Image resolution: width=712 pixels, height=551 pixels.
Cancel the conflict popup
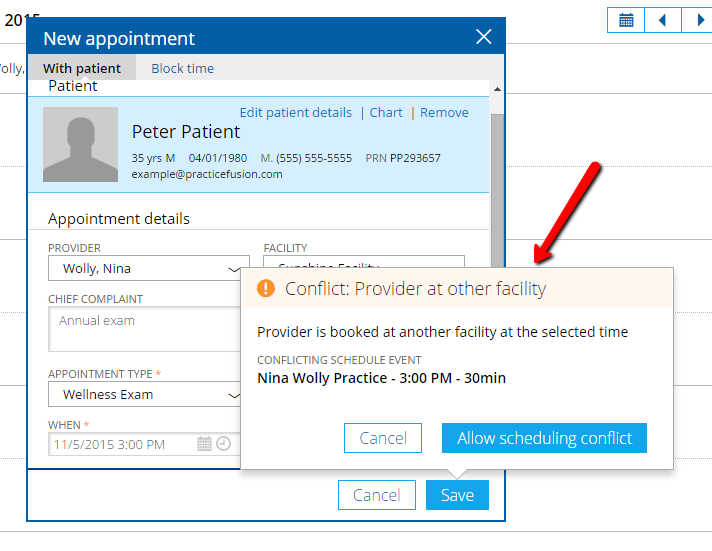click(x=382, y=438)
